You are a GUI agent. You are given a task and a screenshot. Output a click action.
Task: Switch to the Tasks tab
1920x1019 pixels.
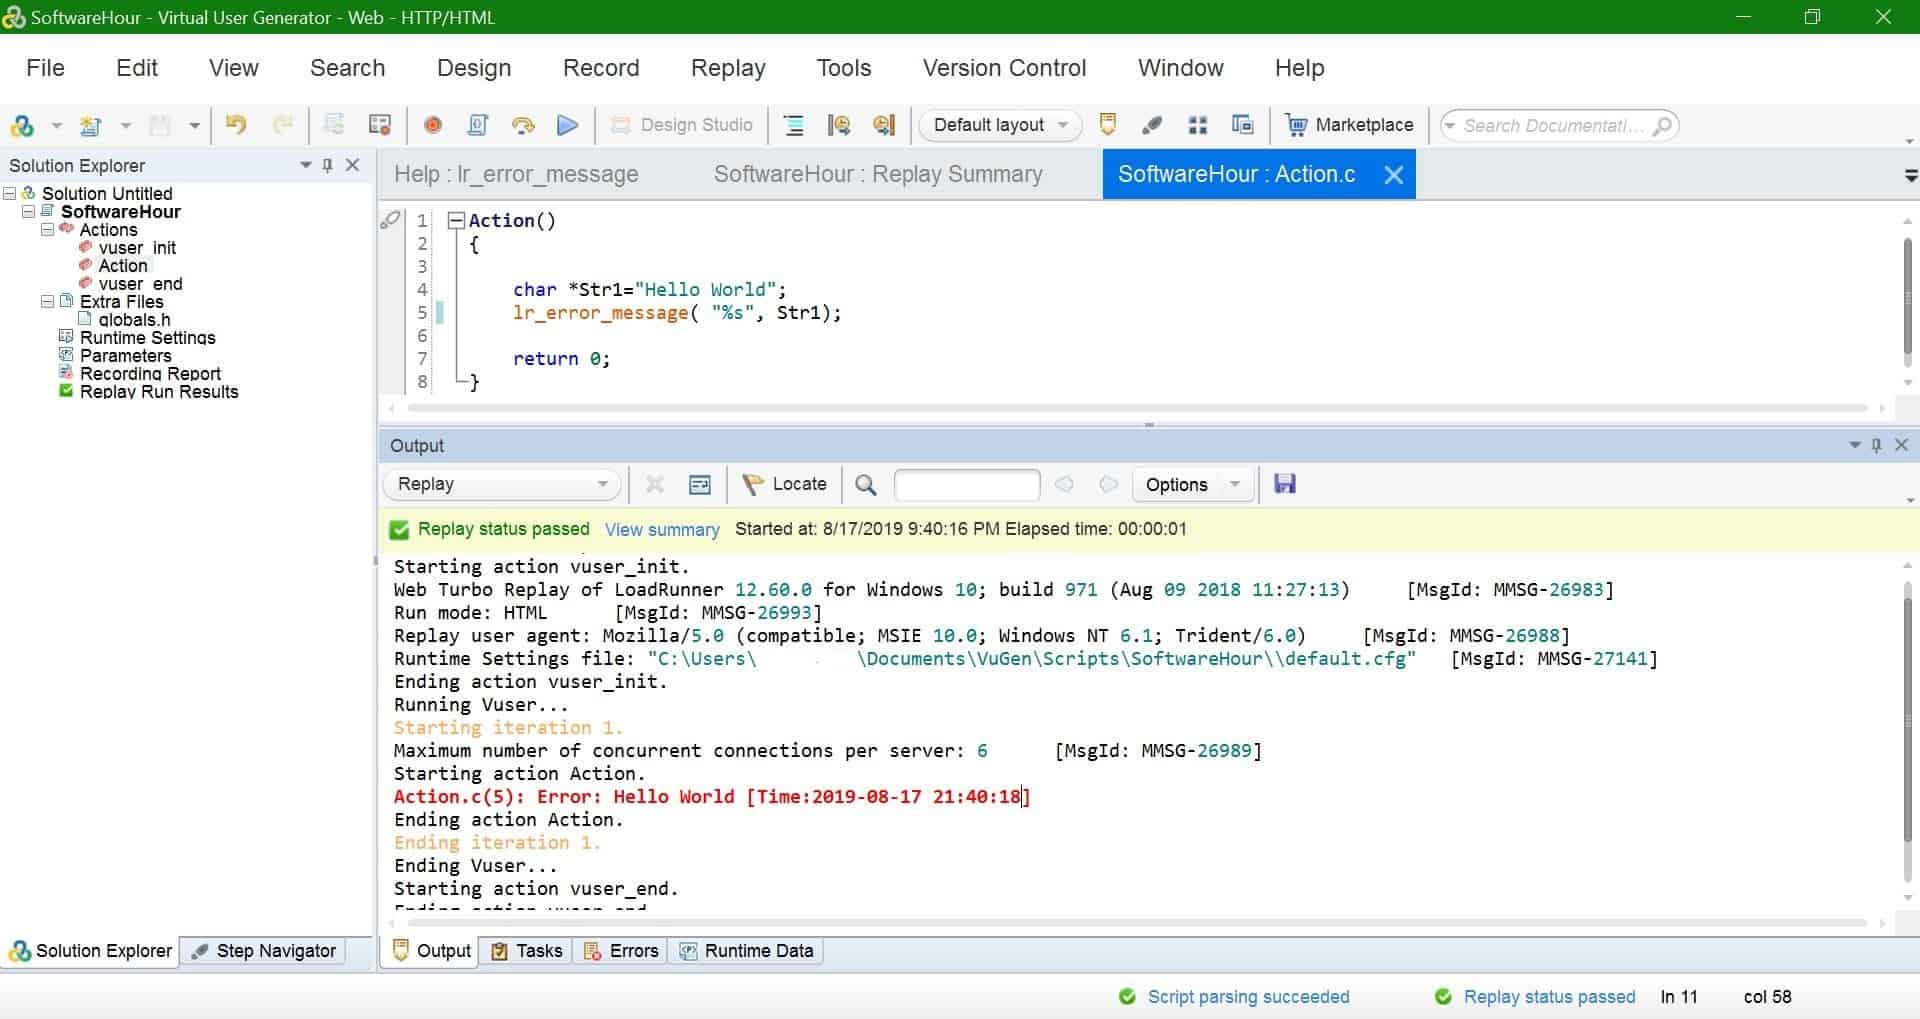coord(527,951)
